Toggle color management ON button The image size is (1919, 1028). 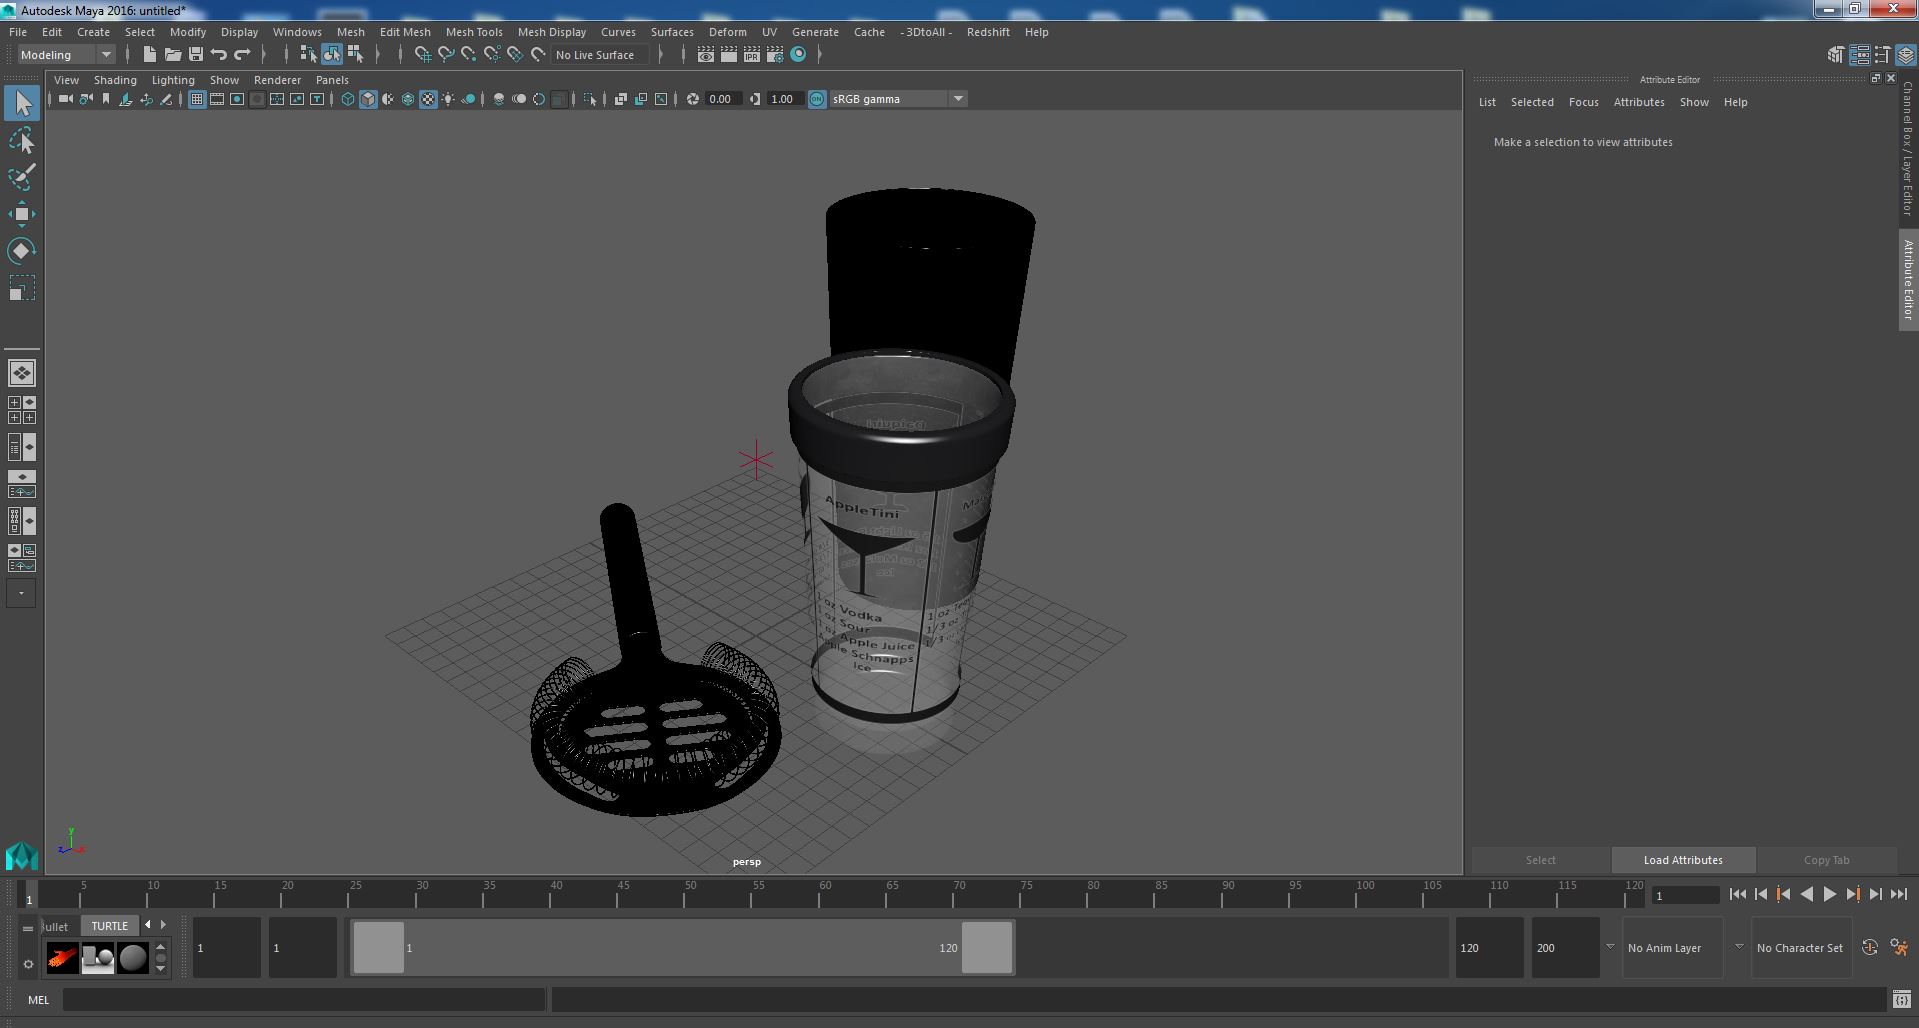click(x=817, y=99)
